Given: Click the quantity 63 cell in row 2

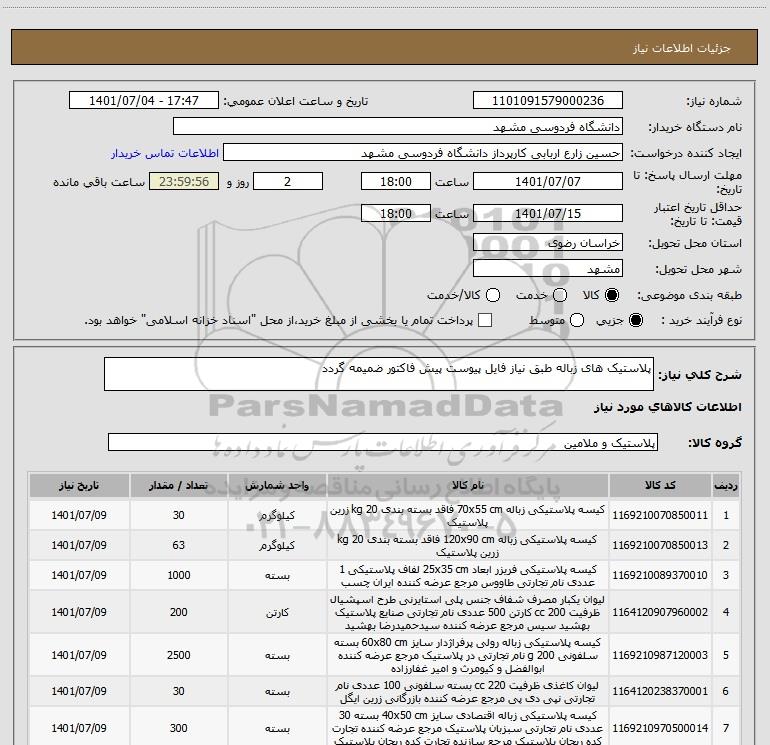Looking at the screenshot, I should (x=179, y=545).
